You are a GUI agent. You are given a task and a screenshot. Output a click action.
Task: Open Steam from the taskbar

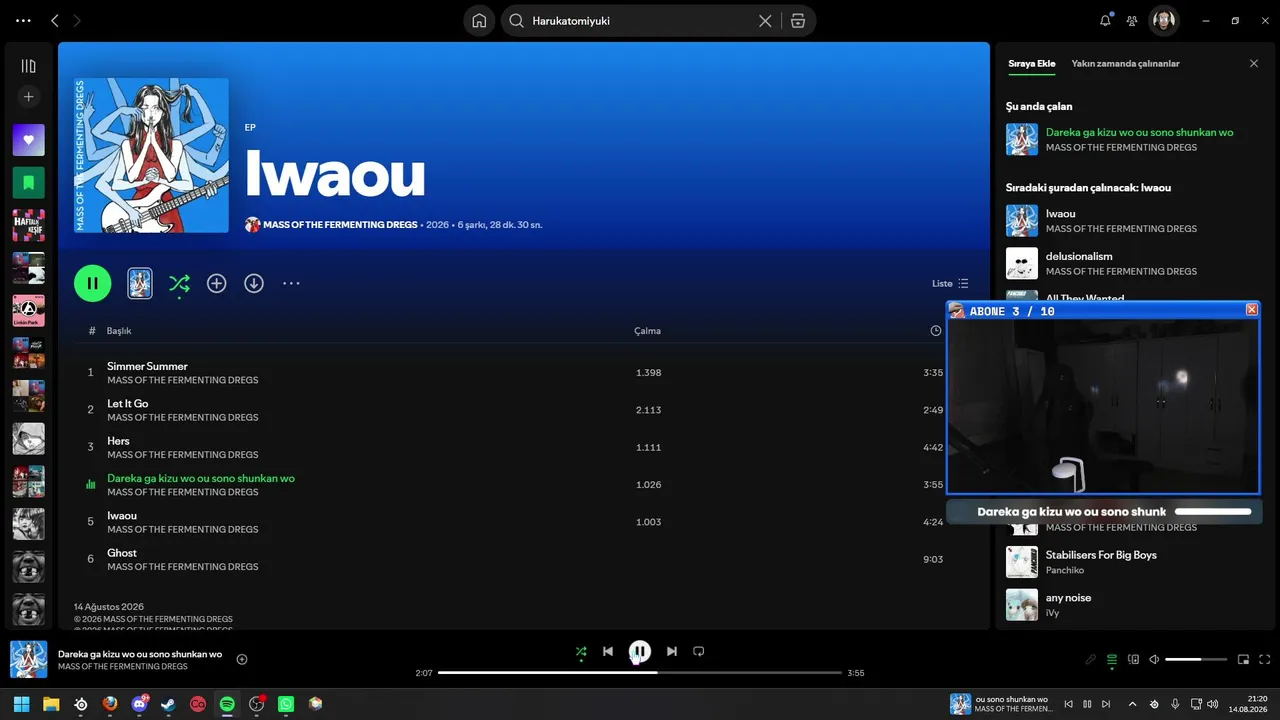point(168,704)
